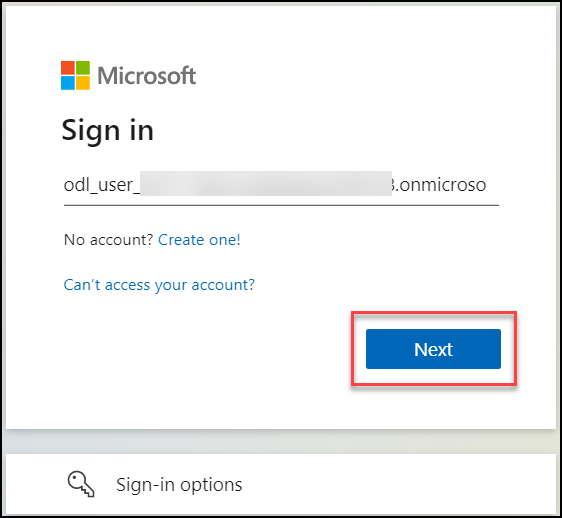Open "Can't access your account?" link
562x518 pixels.
click(159, 285)
